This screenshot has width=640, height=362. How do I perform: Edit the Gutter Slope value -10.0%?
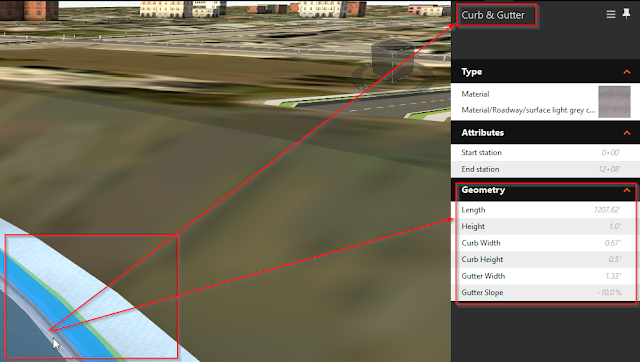pos(609,293)
